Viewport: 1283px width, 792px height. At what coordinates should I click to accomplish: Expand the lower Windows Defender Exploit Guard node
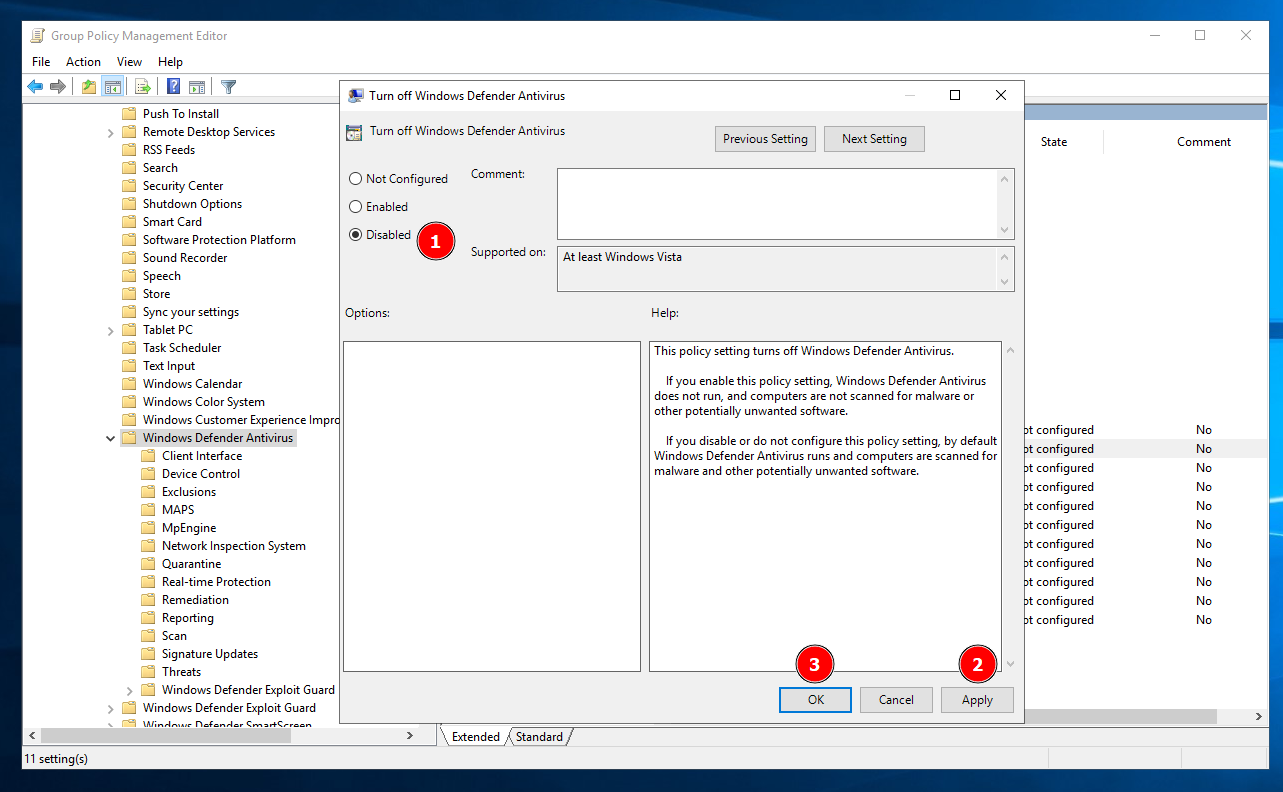(110, 708)
